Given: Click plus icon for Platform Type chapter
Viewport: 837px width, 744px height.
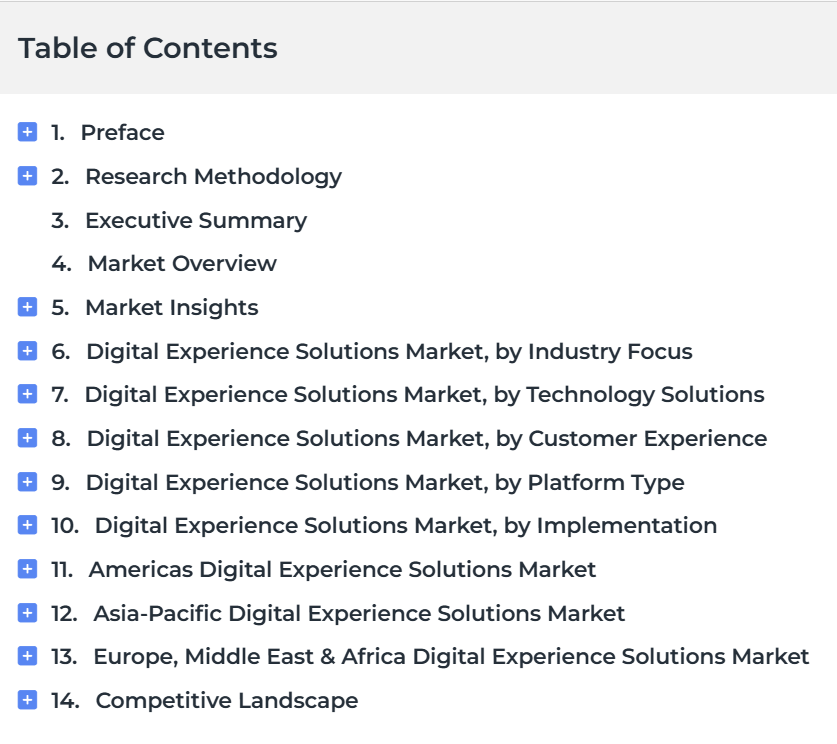Looking at the screenshot, I should (x=27, y=481).
